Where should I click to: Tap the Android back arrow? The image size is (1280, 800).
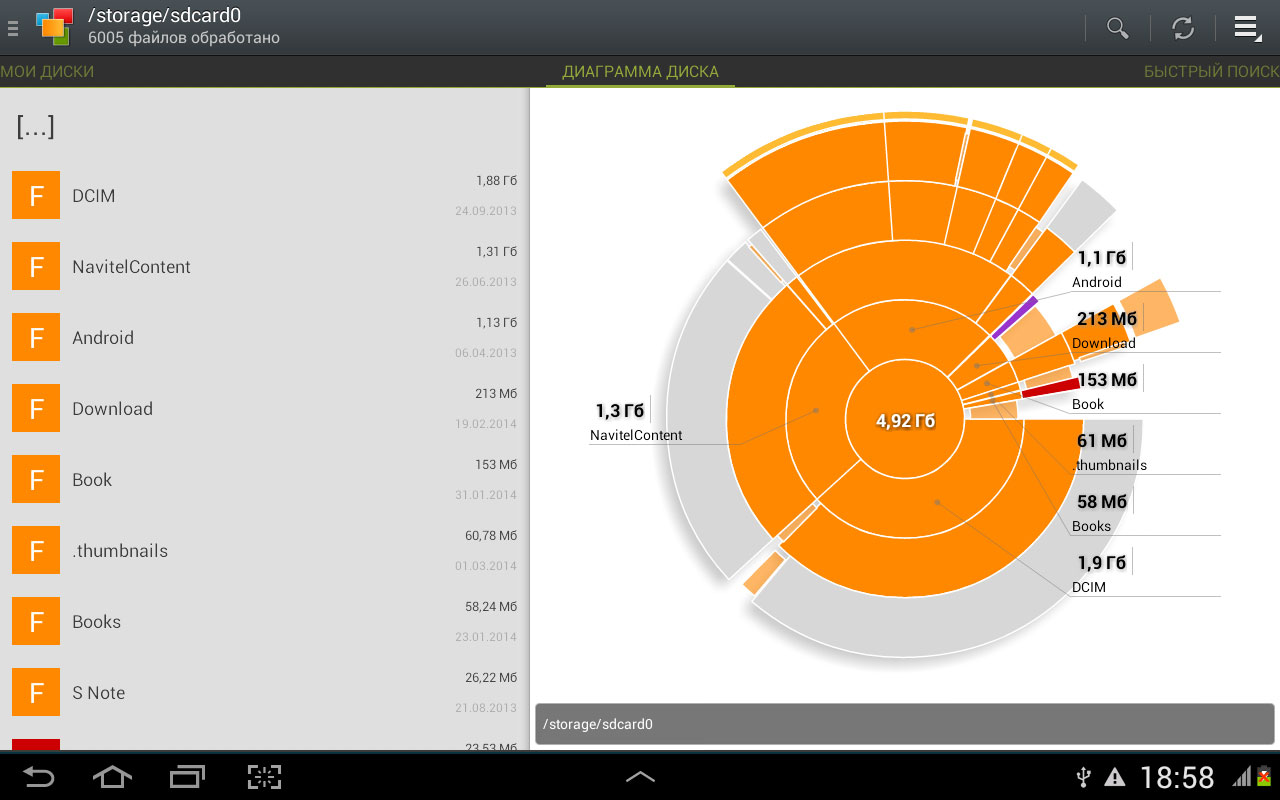tap(39, 777)
